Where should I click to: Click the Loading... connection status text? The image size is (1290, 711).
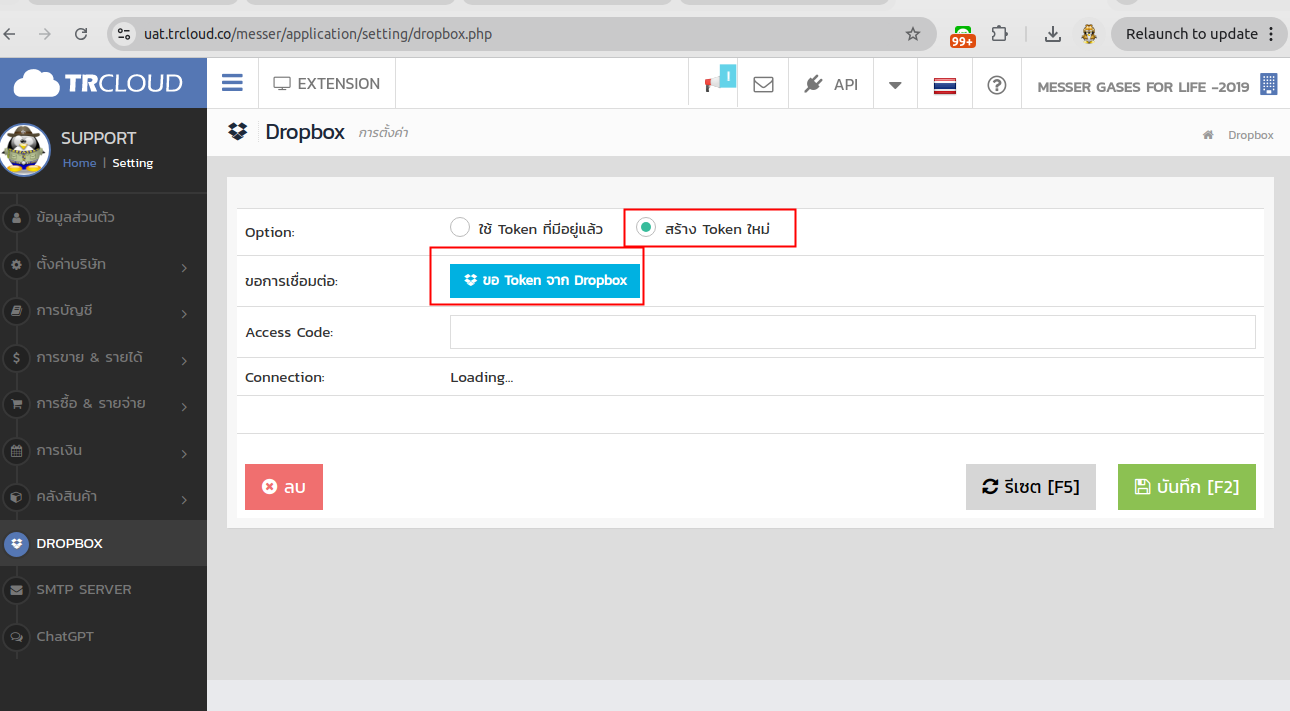481,377
